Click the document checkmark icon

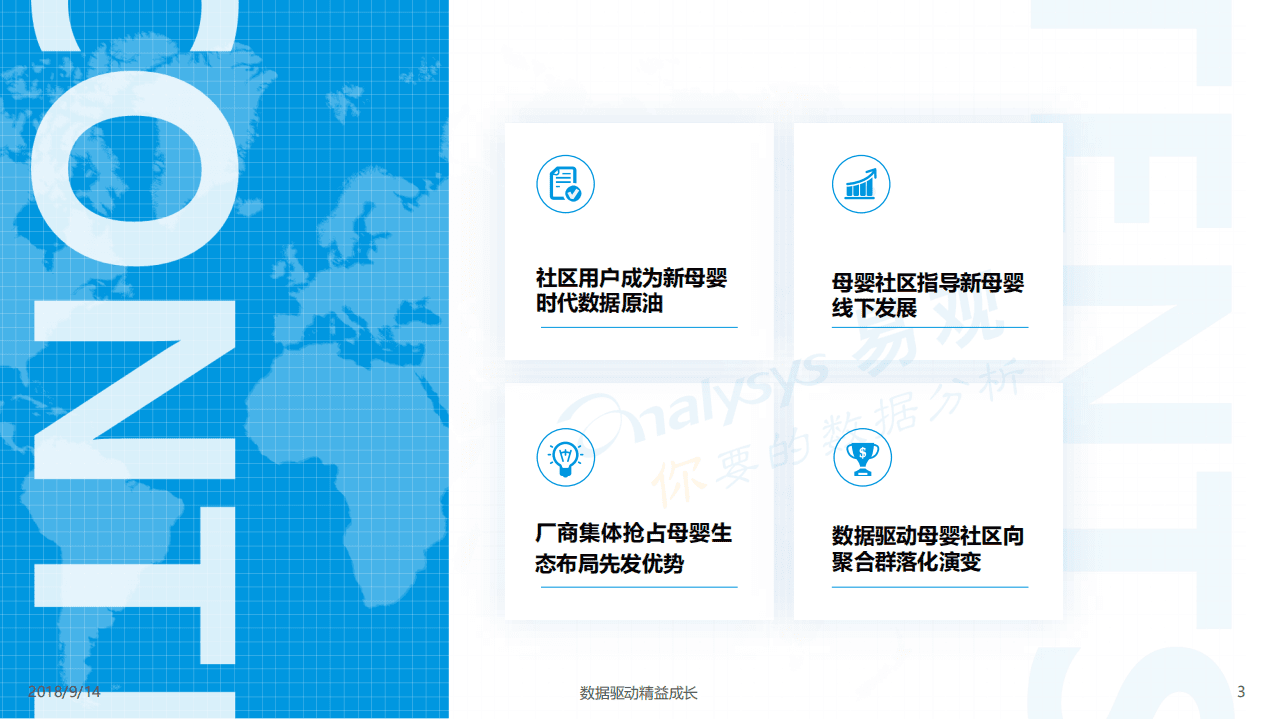565,184
